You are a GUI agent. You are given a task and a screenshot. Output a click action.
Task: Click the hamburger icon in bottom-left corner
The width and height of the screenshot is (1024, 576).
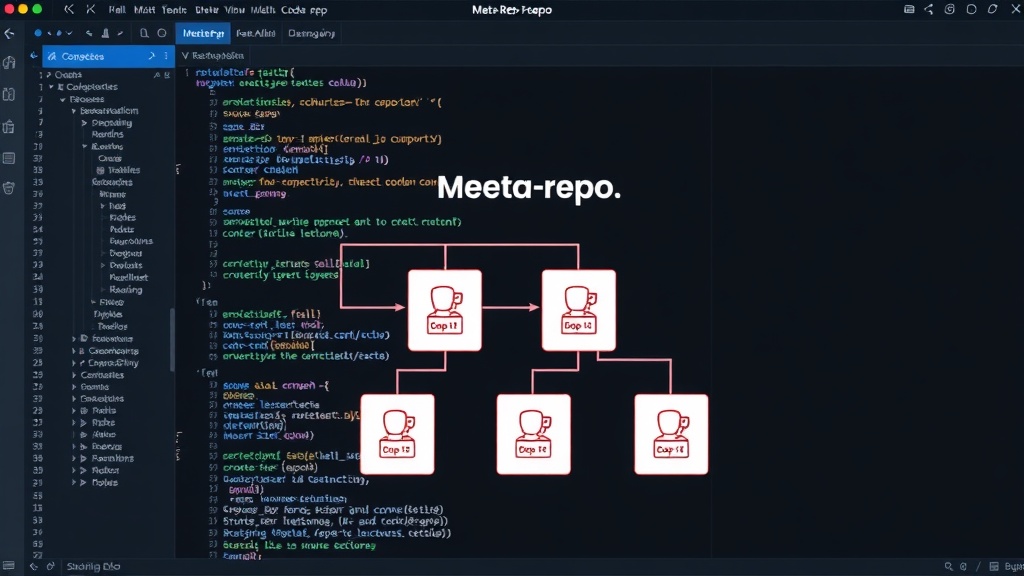[8, 566]
